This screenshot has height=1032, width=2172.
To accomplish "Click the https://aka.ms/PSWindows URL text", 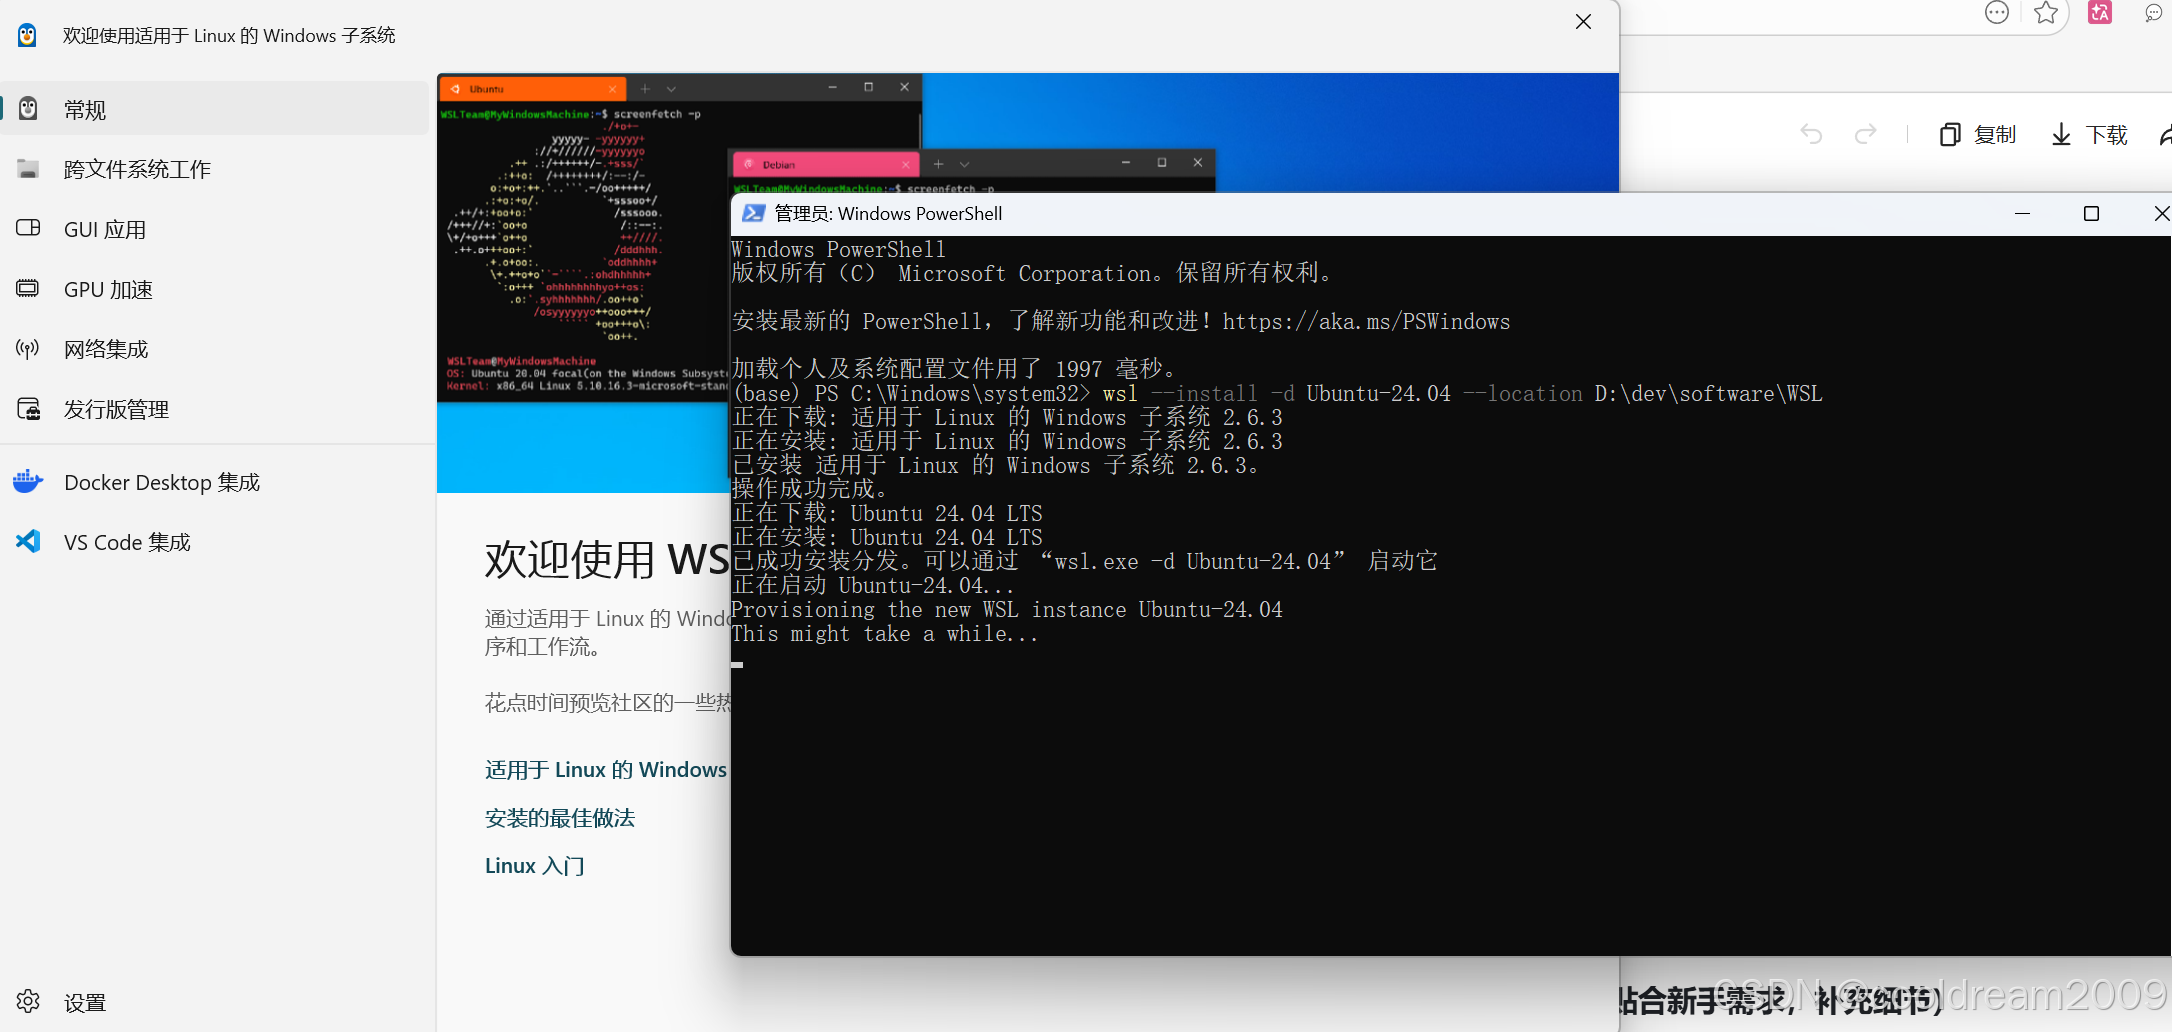I will coord(1366,321).
